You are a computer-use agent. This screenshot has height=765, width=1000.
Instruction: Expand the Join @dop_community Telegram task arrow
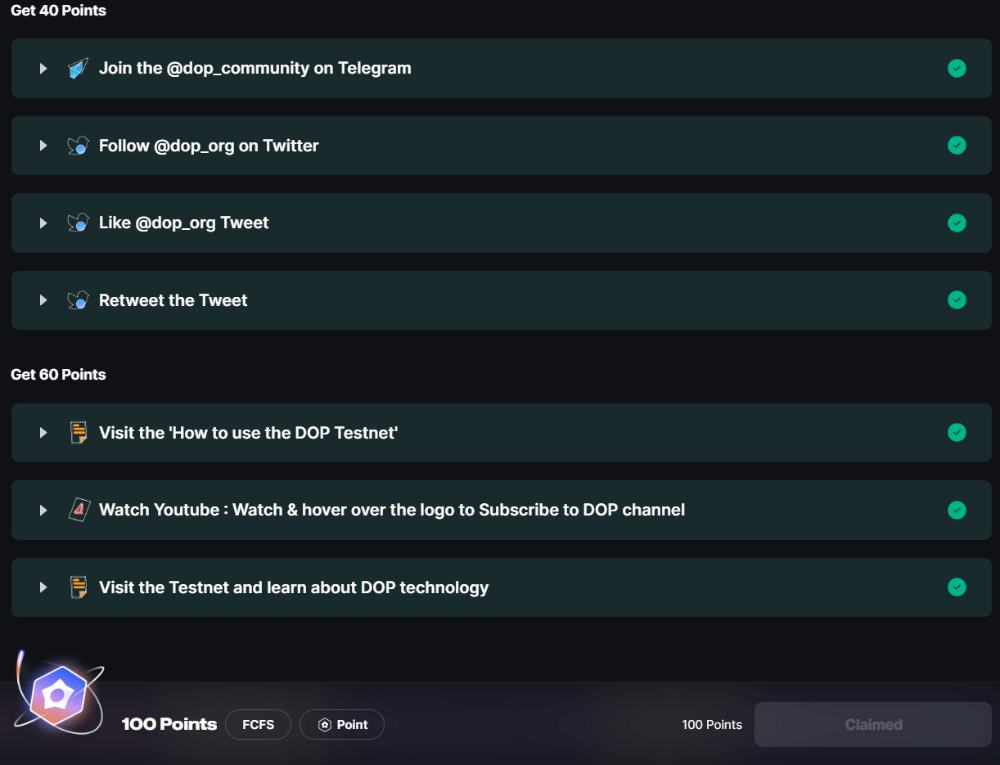(x=43, y=69)
